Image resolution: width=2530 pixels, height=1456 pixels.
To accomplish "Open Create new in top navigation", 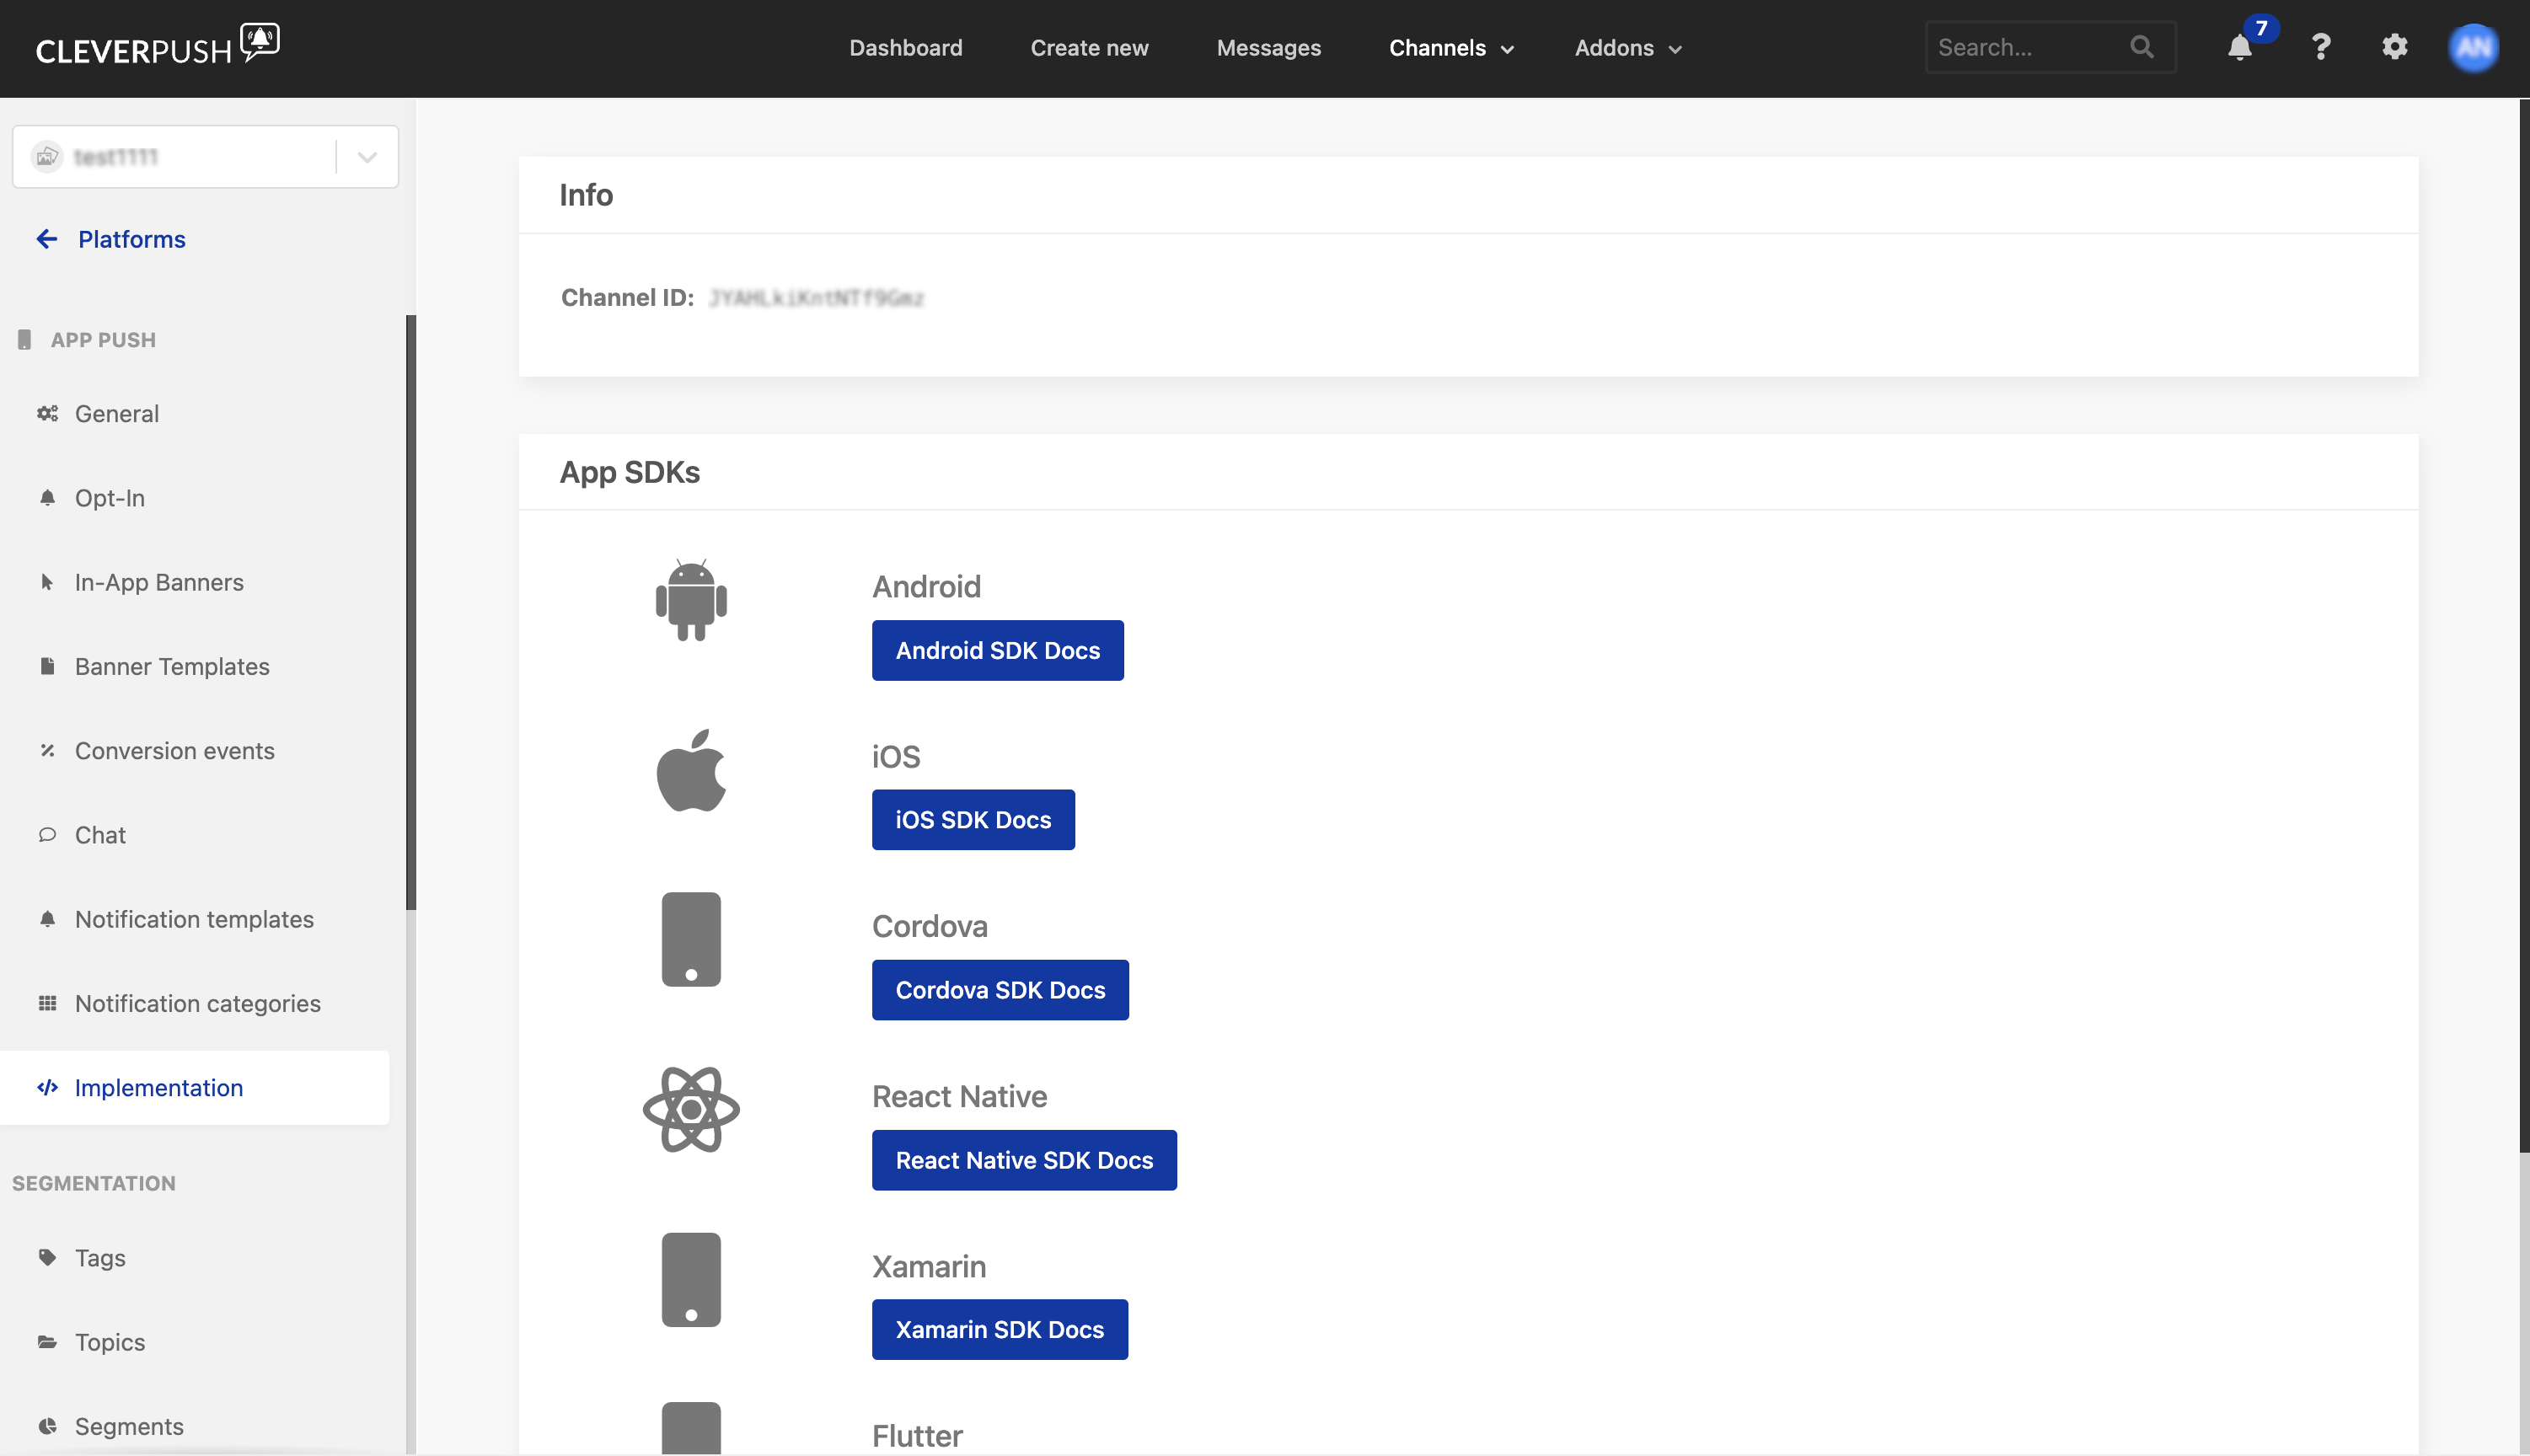I will point(1089,48).
